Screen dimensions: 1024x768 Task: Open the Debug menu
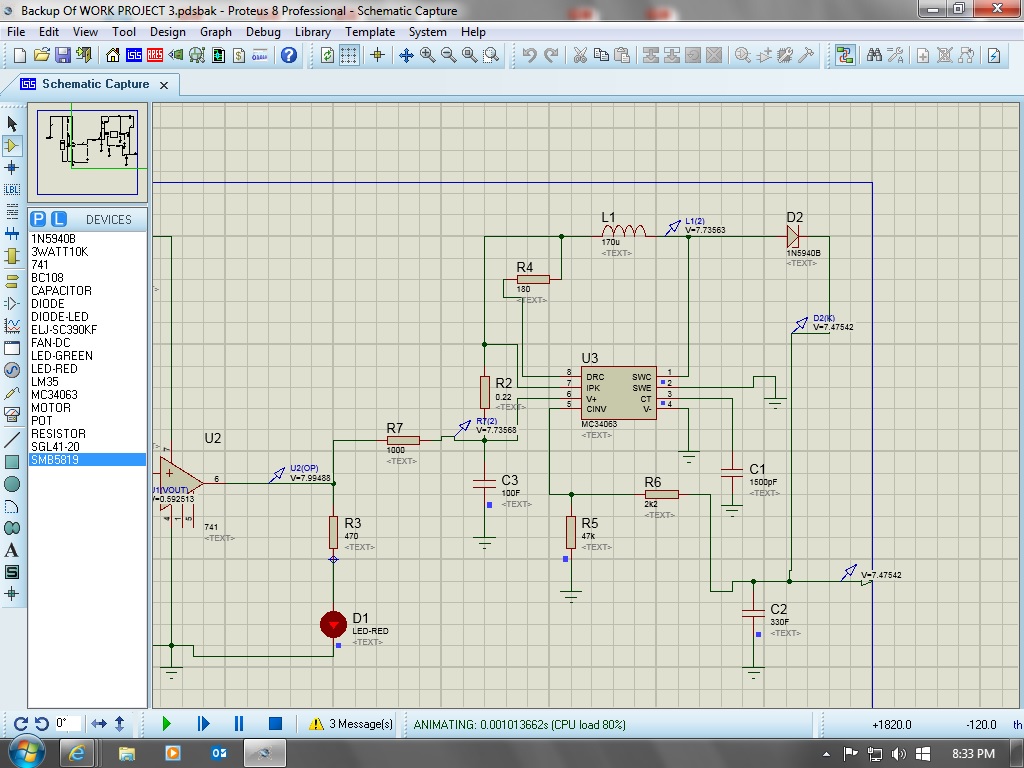[263, 31]
